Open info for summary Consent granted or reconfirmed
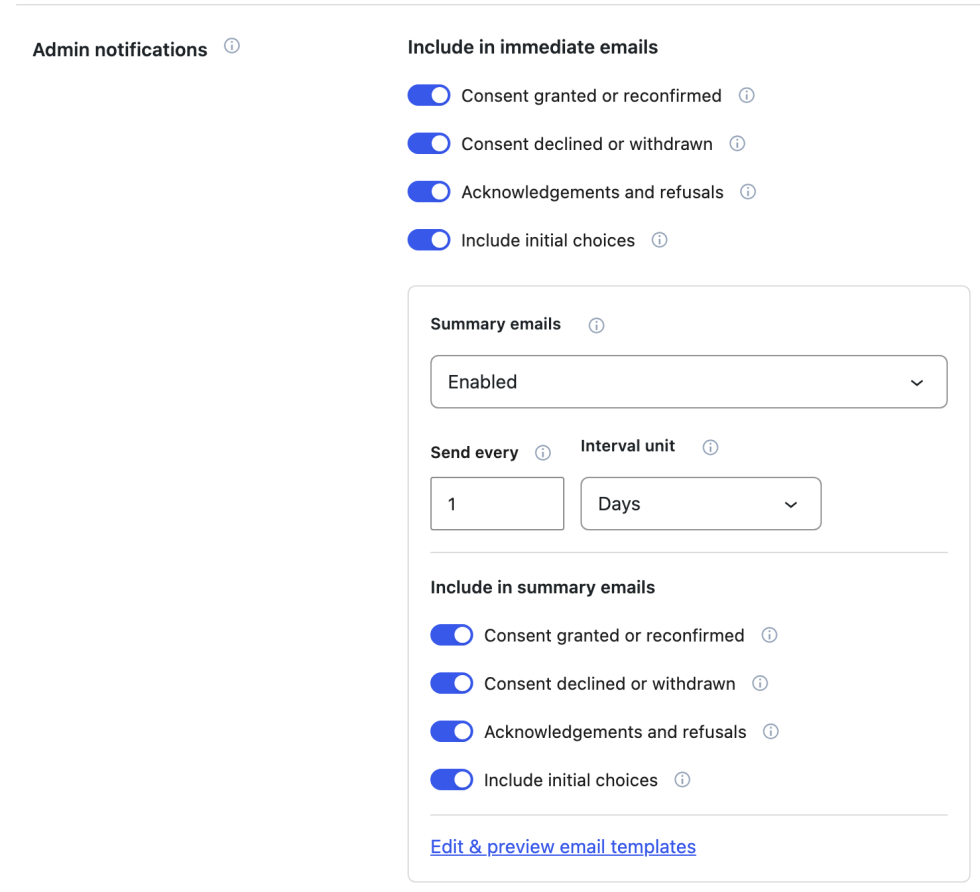The height and width of the screenshot is (892, 980). [x=769, y=635]
